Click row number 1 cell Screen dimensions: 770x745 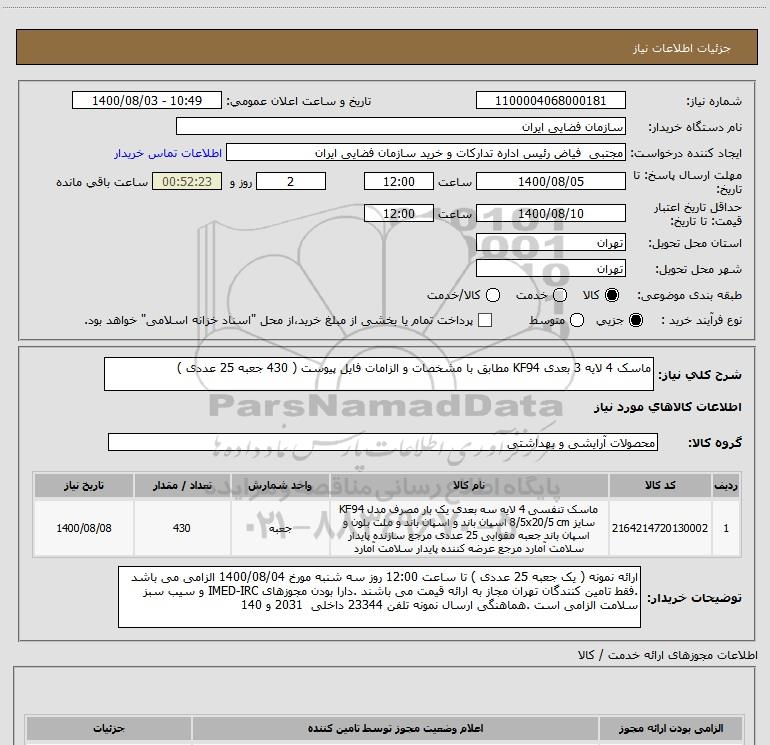click(x=726, y=528)
